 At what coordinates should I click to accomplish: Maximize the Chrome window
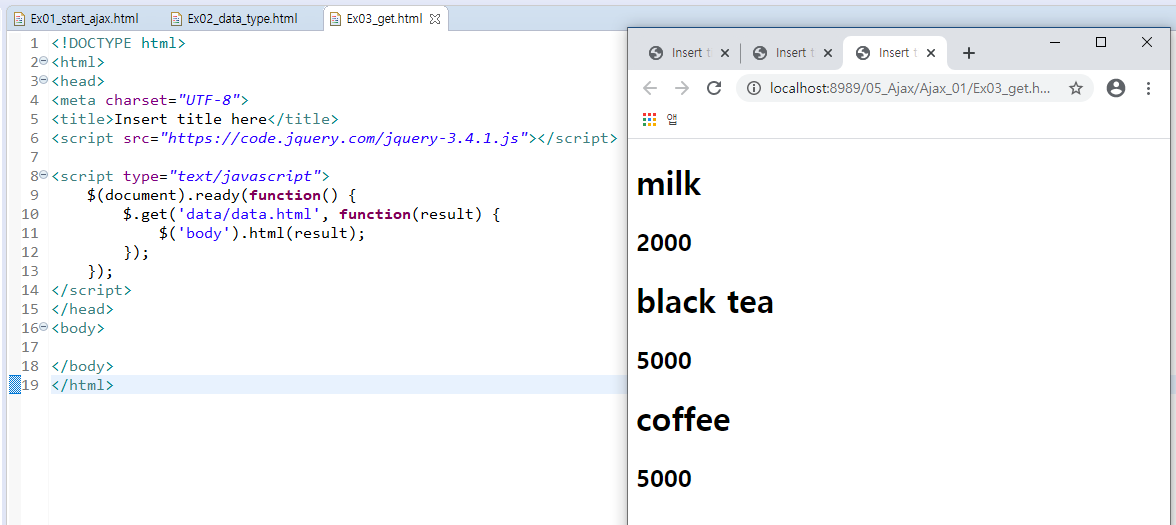(1101, 43)
